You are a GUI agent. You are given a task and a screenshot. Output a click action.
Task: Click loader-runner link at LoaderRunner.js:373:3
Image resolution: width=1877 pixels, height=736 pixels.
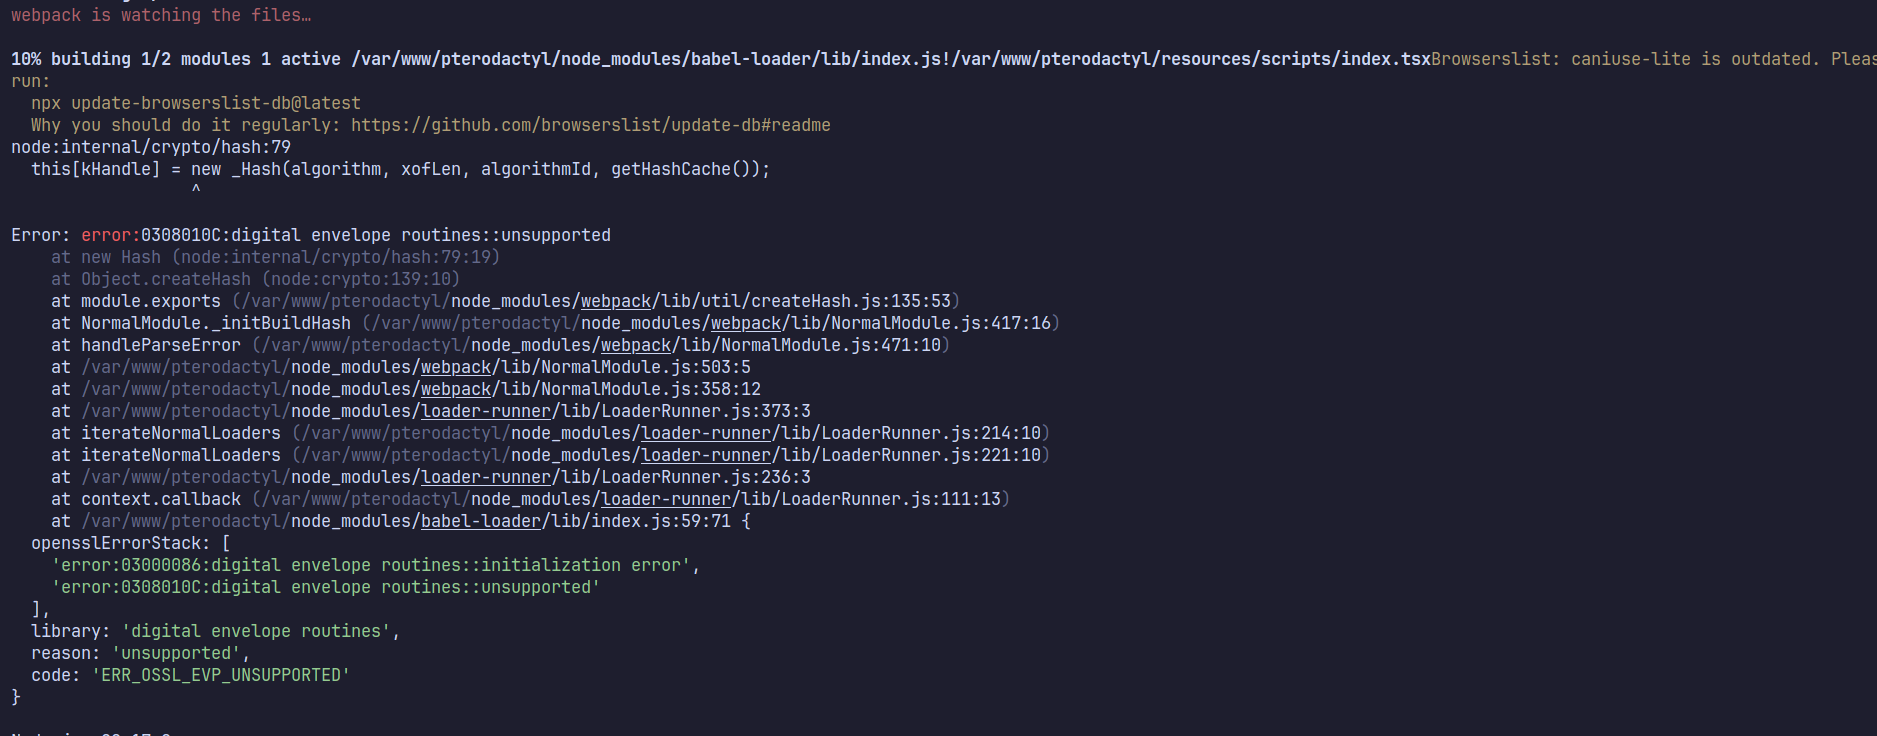click(x=486, y=411)
